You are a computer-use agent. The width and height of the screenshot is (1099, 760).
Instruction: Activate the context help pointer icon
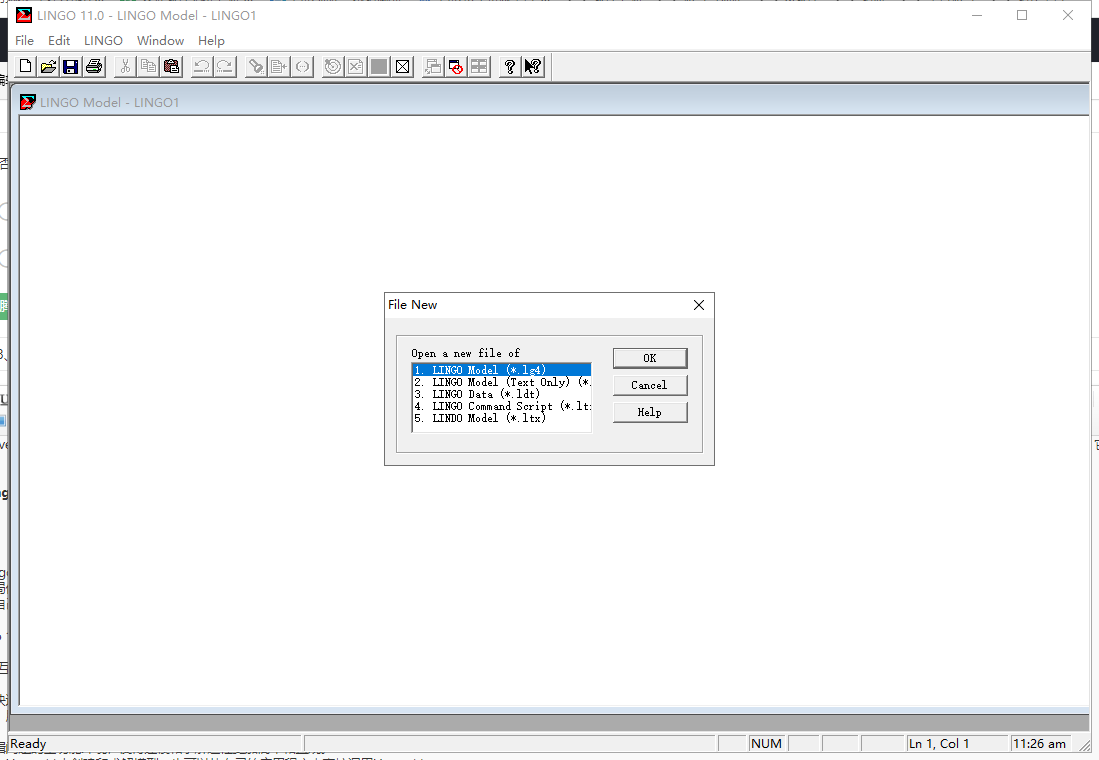click(x=533, y=67)
